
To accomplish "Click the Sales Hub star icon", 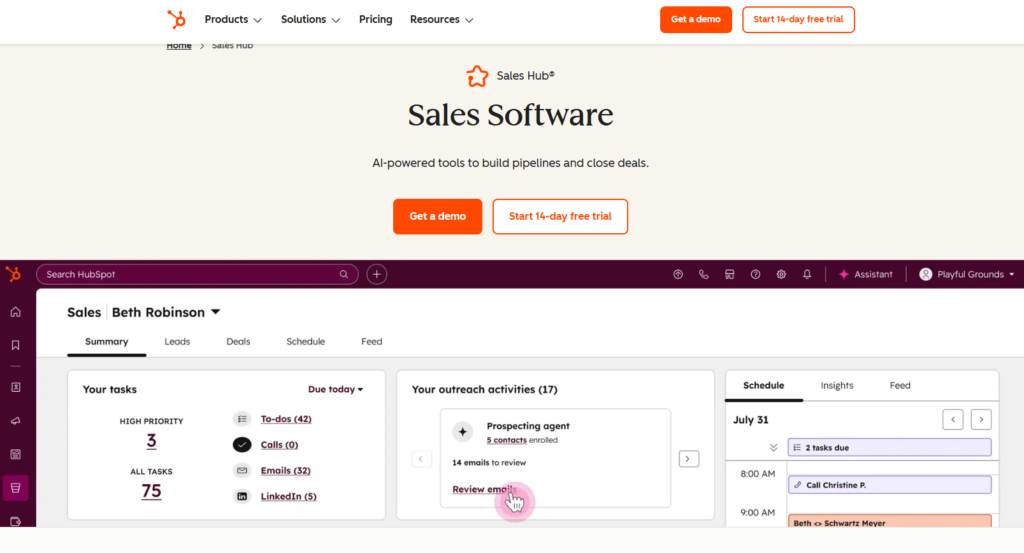I will point(477,76).
